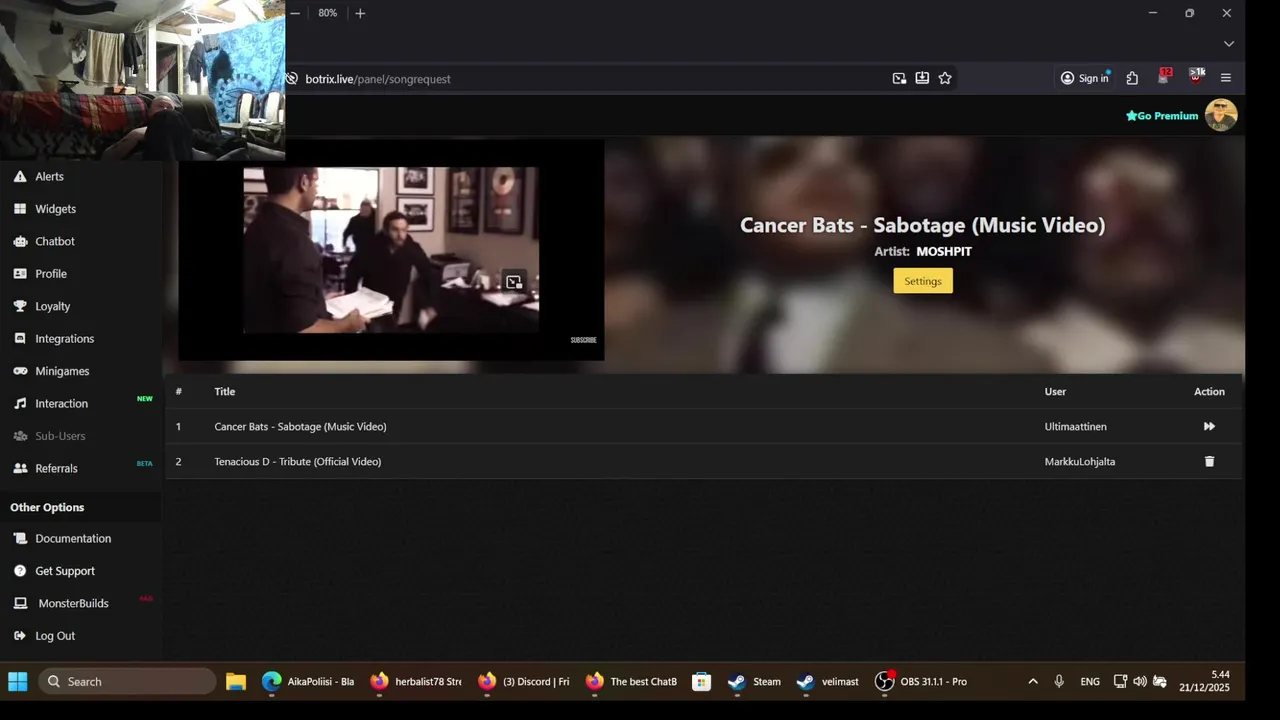Open the Profile page
This screenshot has width=1280, height=720.
tap(51, 274)
